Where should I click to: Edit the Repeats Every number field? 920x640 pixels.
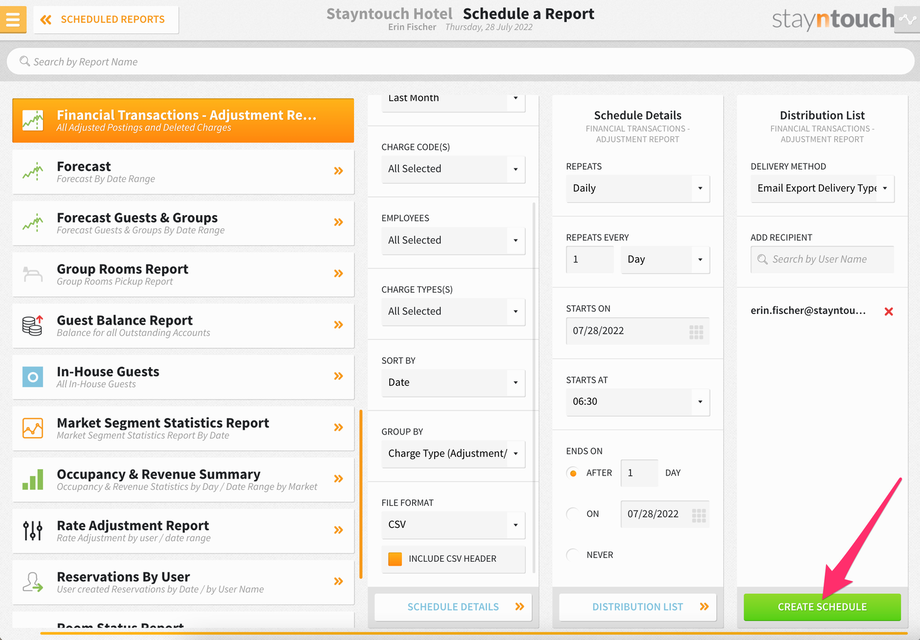(590, 259)
